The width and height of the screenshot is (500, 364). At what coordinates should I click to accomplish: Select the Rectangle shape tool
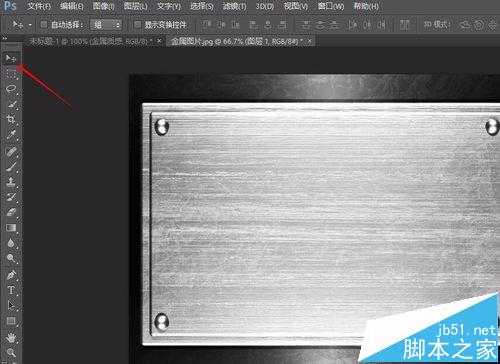[x=11, y=321]
